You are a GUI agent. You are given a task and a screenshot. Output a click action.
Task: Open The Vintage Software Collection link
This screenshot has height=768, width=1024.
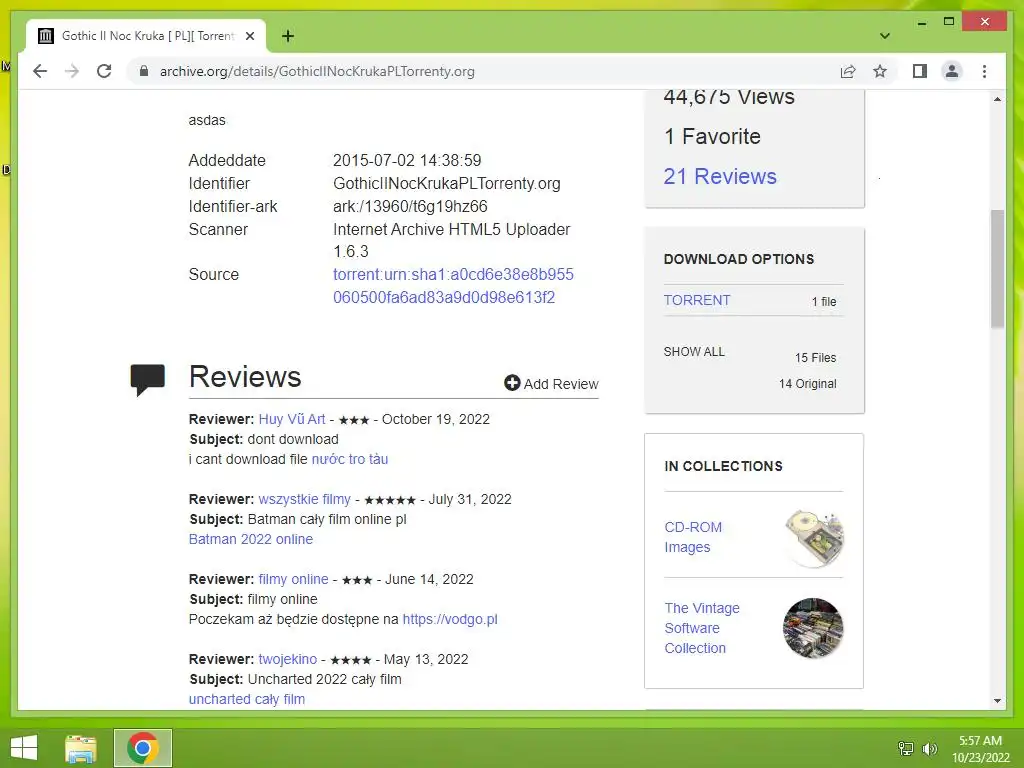point(702,628)
